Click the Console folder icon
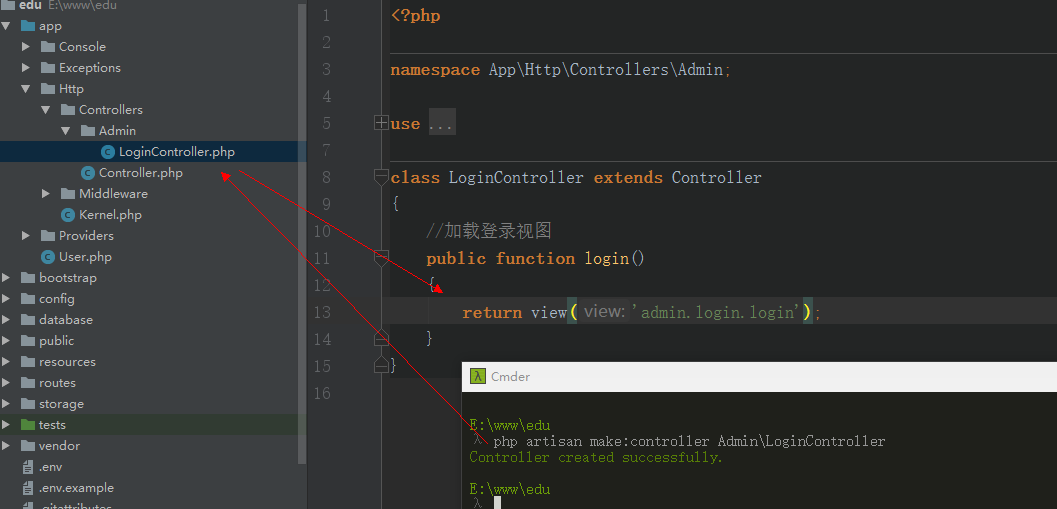This screenshot has width=1057, height=509. tap(47, 47)
